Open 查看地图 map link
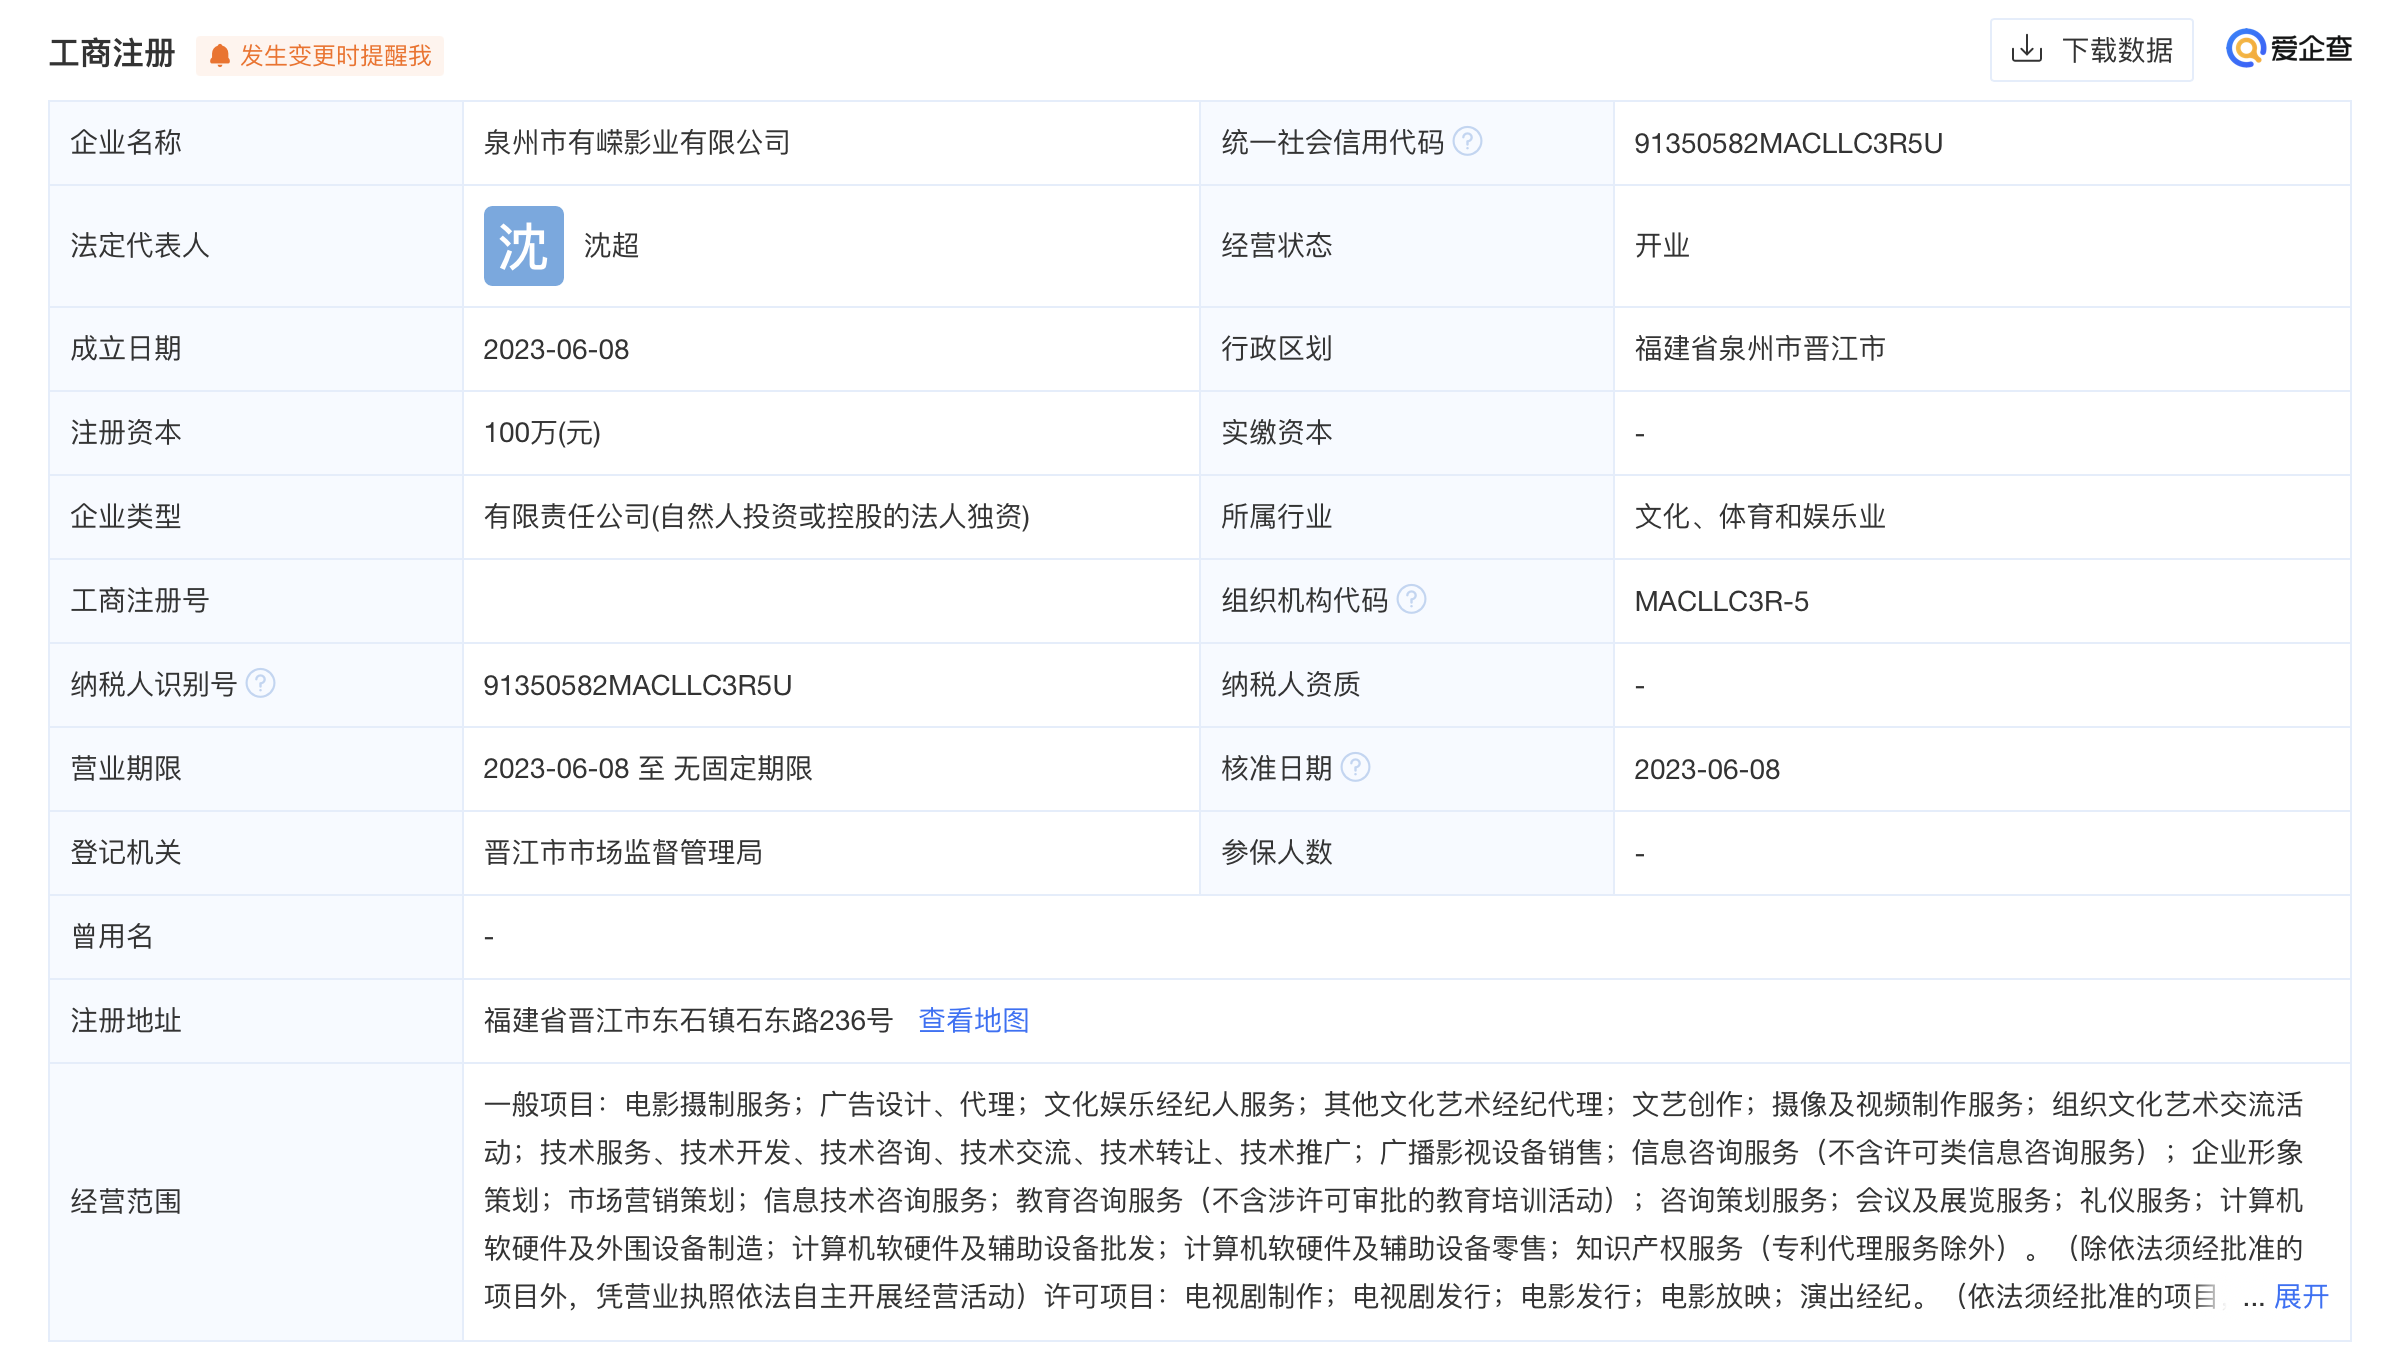Viewport: 2388px width, 1368px height. coord(973,1020)
